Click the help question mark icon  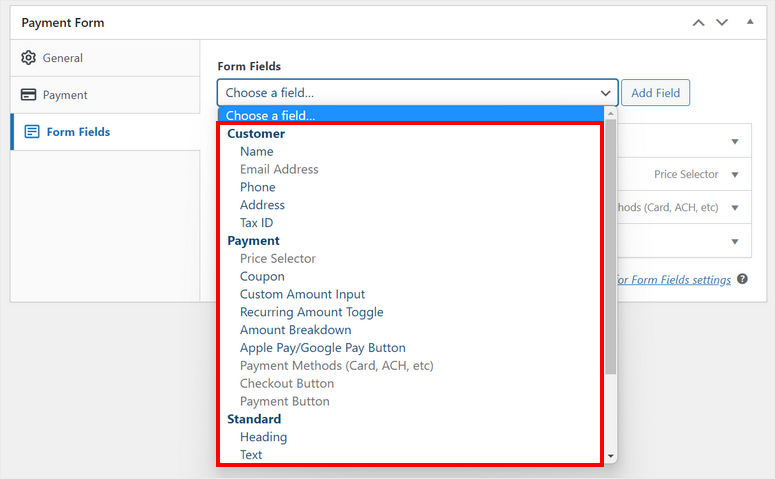tap(742, 280)
